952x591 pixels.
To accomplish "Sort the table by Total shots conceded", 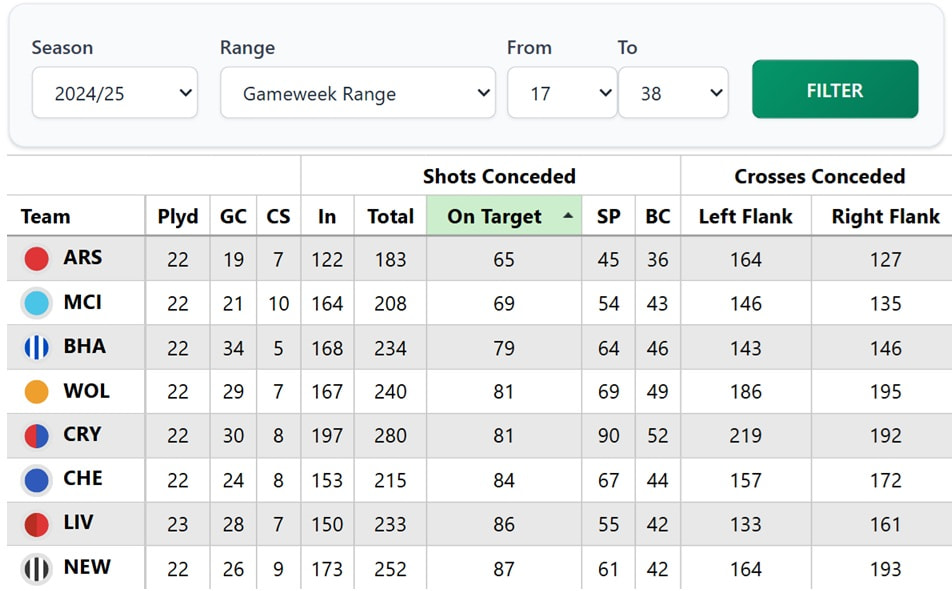I will [x=390, y=216].
